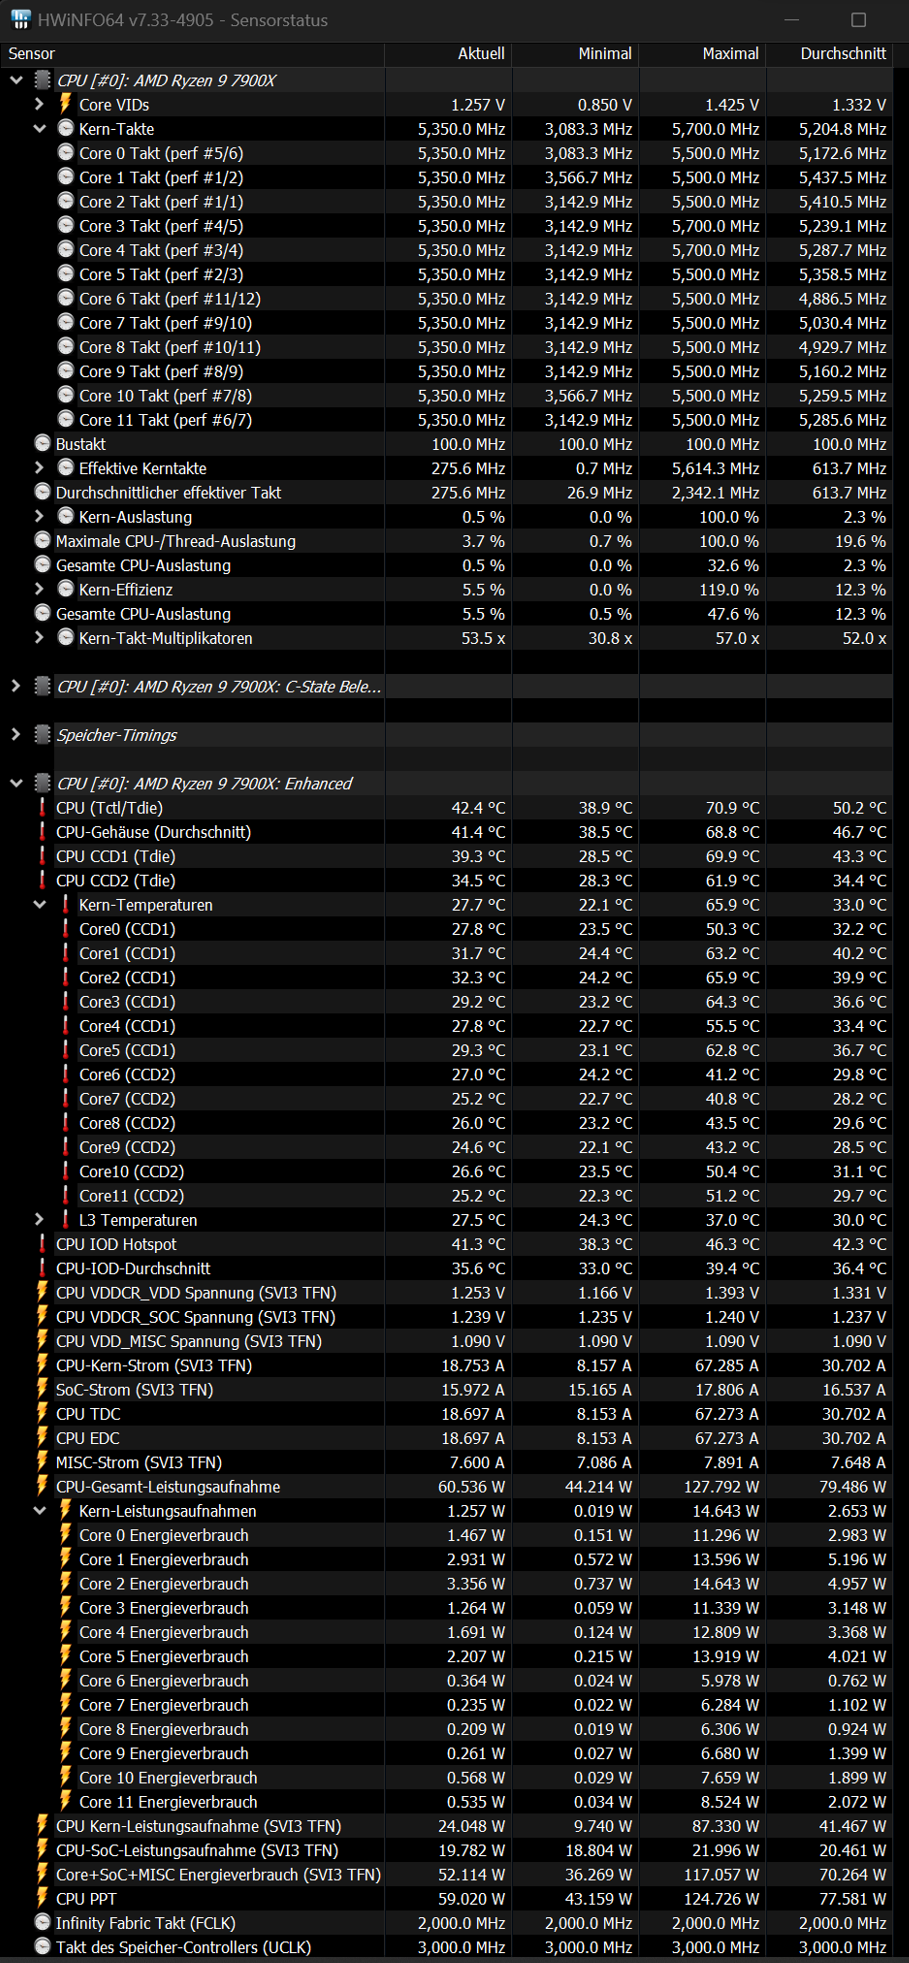Collapse the AMD Ryzen 9 7900X: Enhanced group
Viewport: 909px width, 1963px height.
pyautogui.click(x=16, y=783)
